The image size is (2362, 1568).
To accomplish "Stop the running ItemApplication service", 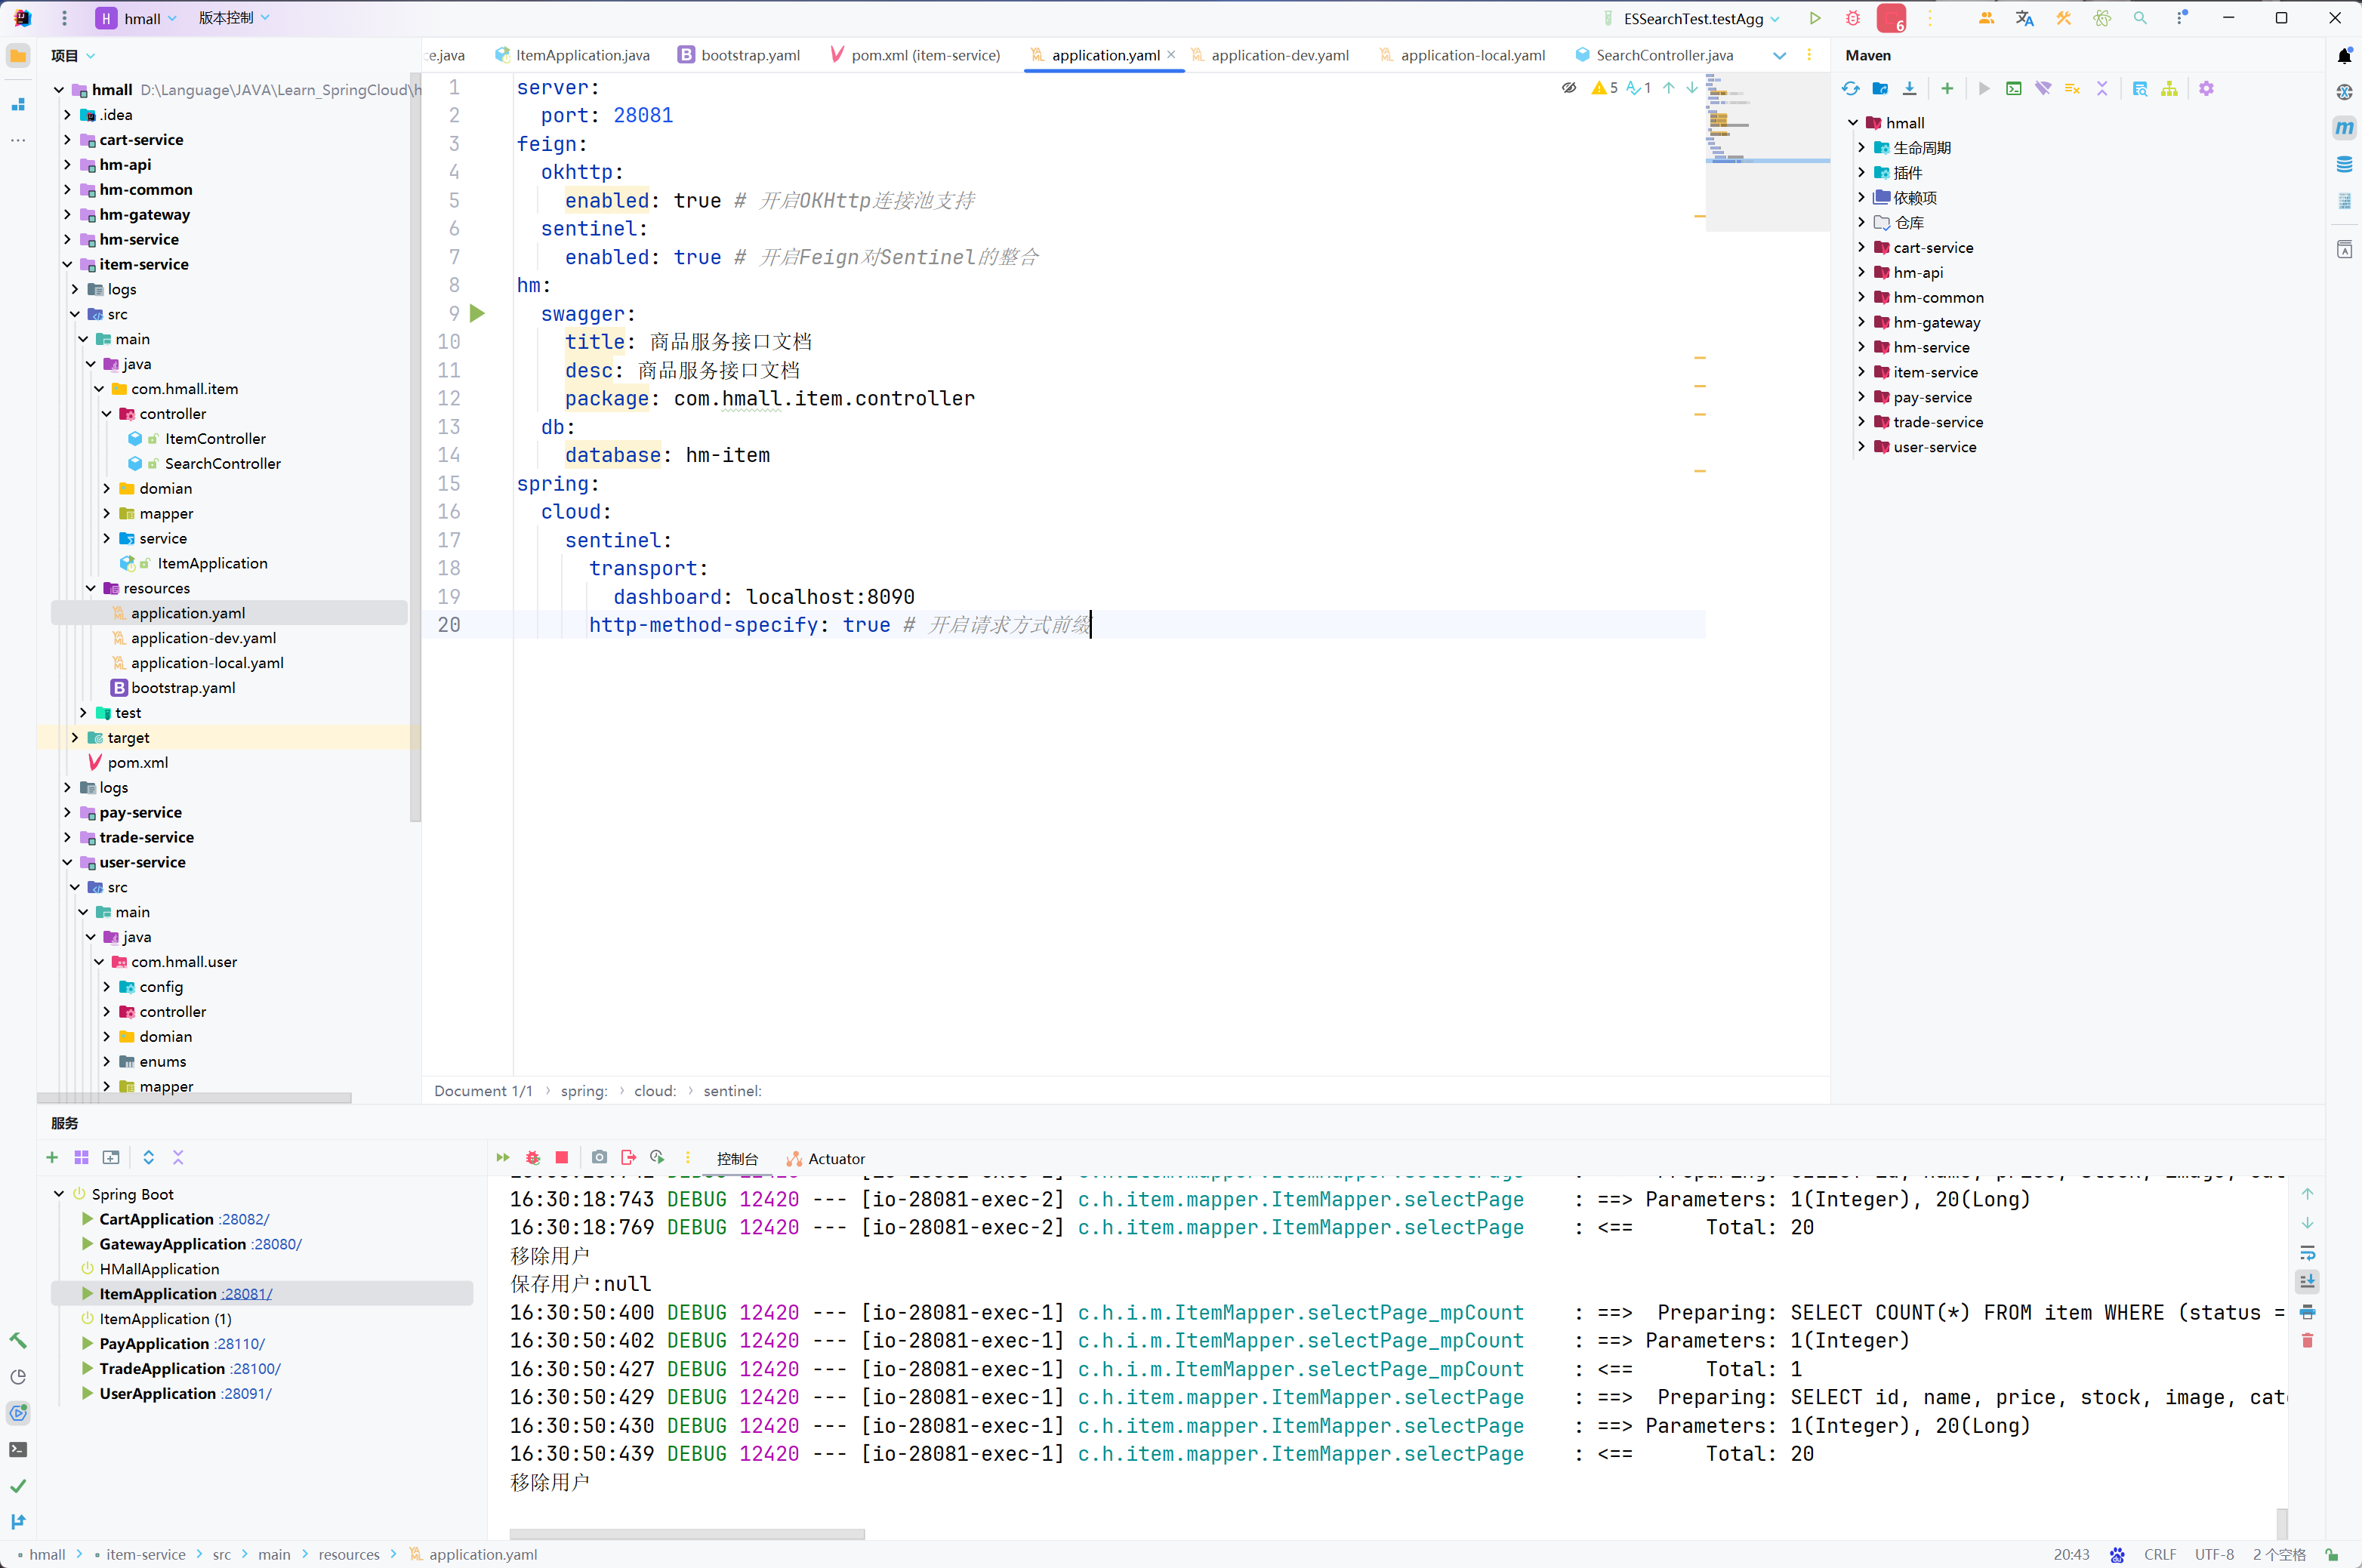I will [x=562, y=1158].
